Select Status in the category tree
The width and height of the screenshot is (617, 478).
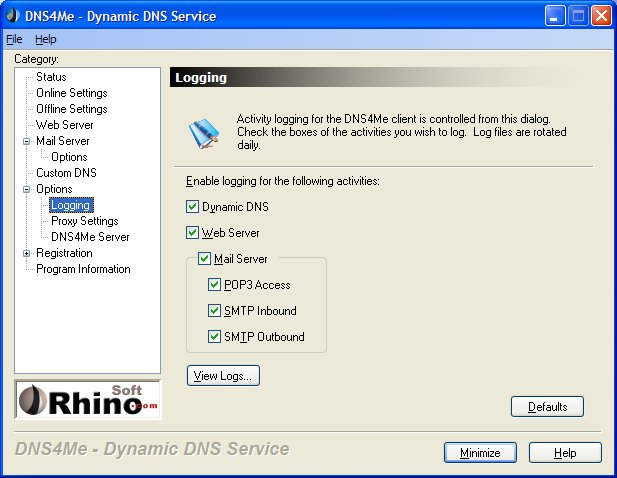(51, 77)
